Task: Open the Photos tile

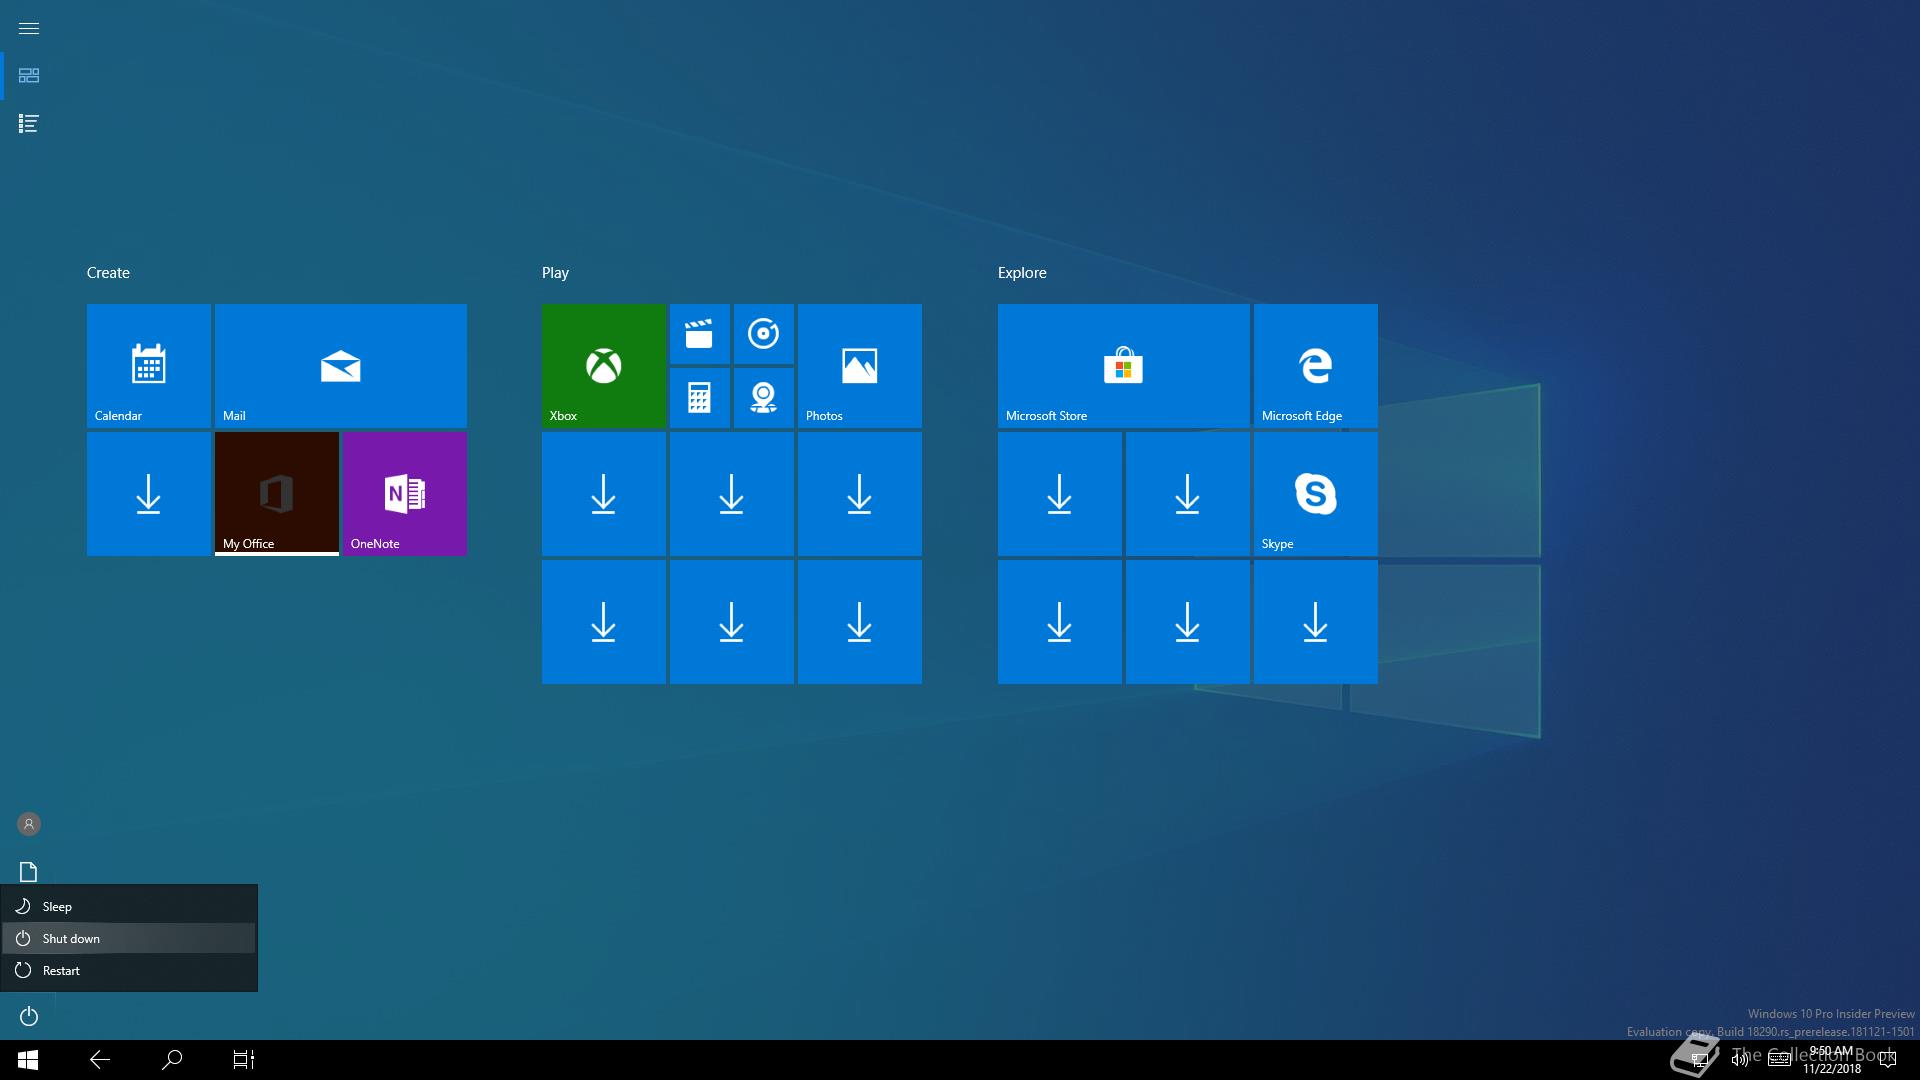Action: pyautogui.click(x=860, y=366)
